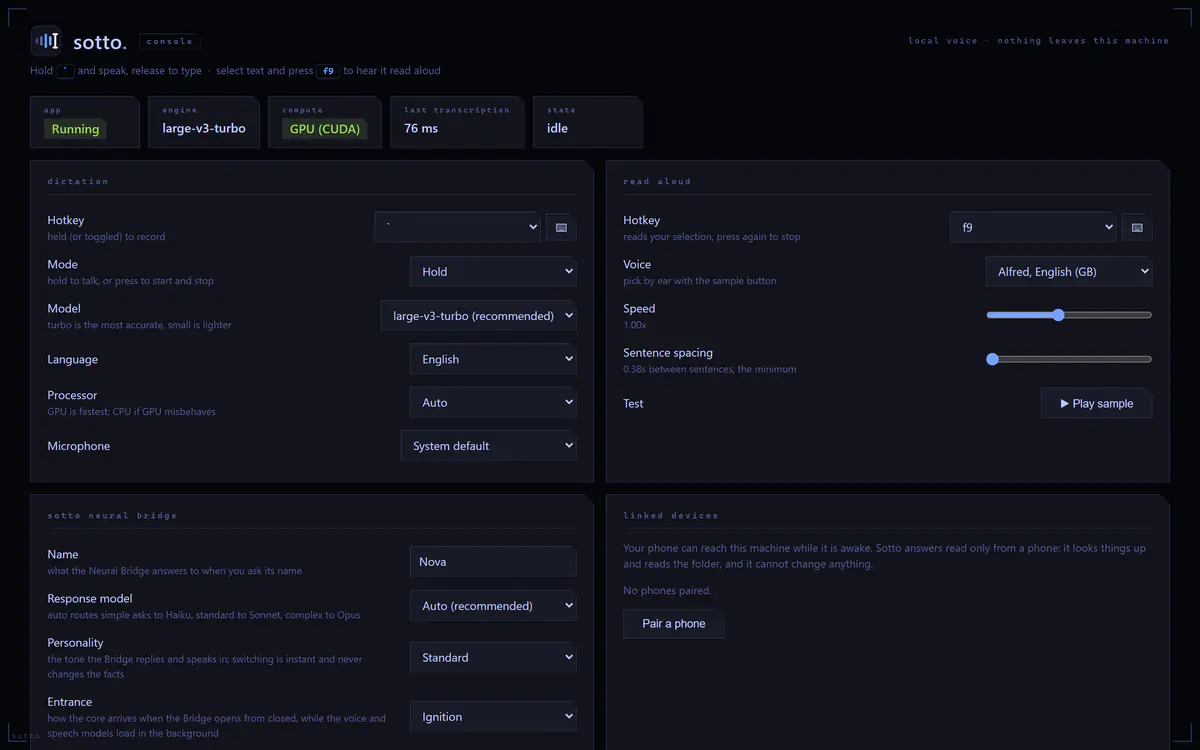Click the GPU (CUDA) compute status
The width and height of the screenshot is (1200, 750).
[x=325, y=129]
